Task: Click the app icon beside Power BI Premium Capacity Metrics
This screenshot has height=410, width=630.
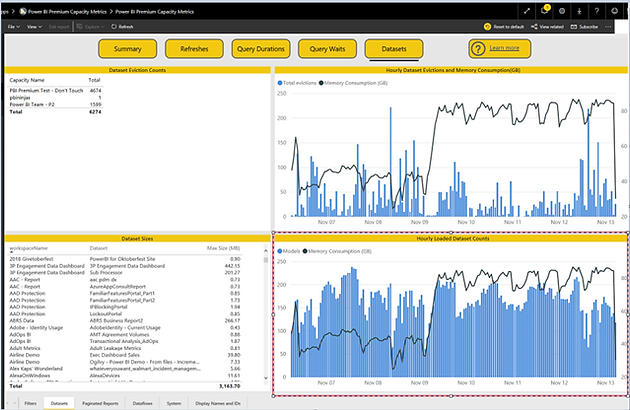Action: pos(23,12)
